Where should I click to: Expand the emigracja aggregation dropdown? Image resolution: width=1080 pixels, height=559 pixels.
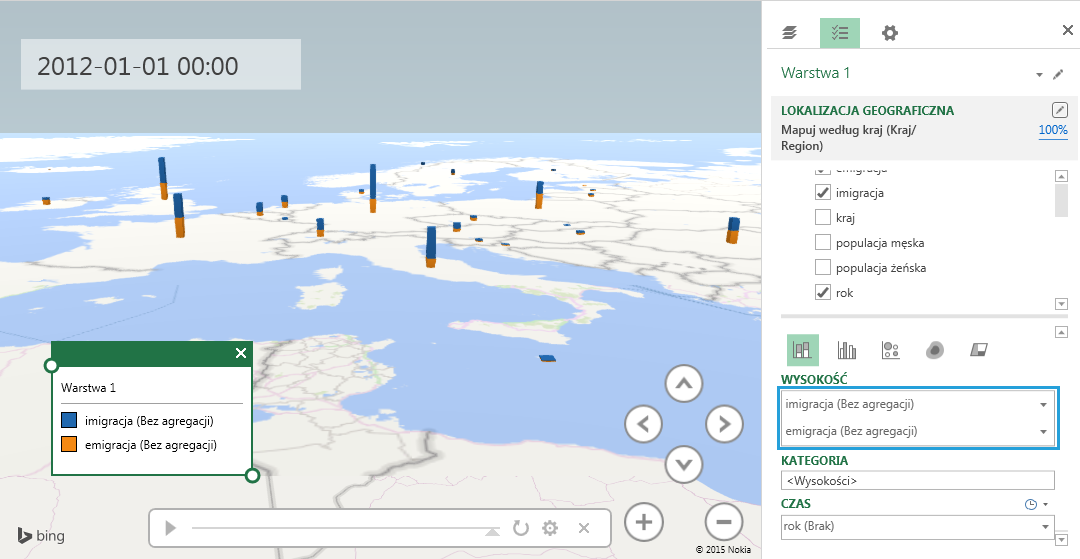click(x=1044, y=432)
